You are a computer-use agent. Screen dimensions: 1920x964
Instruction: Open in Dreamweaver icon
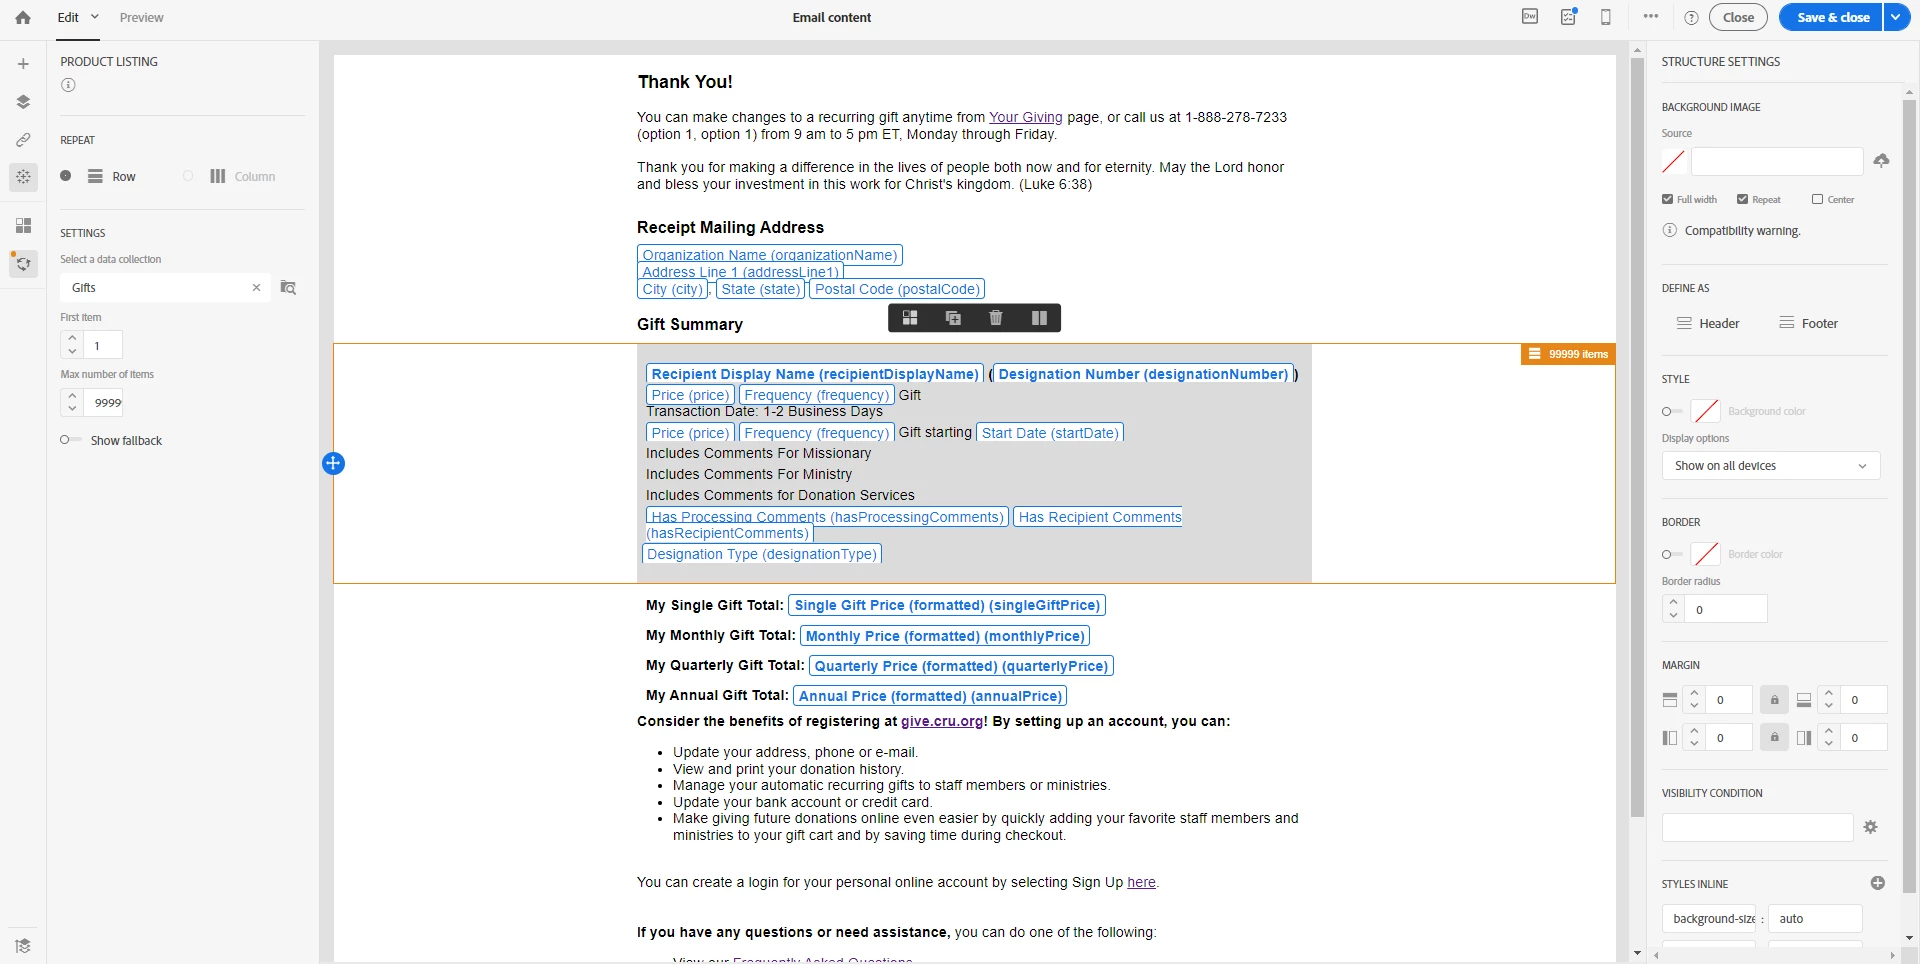[x=1530, y=17]
